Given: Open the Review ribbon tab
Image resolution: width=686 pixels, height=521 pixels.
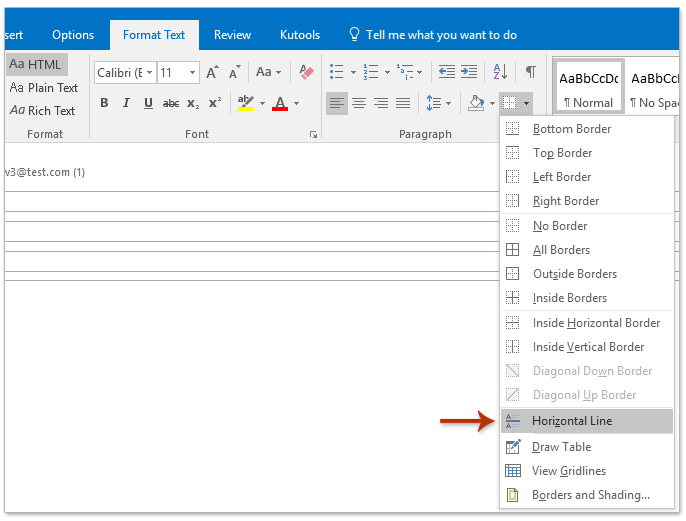Looking at the screenshot, I should click(x=232, y=35).
